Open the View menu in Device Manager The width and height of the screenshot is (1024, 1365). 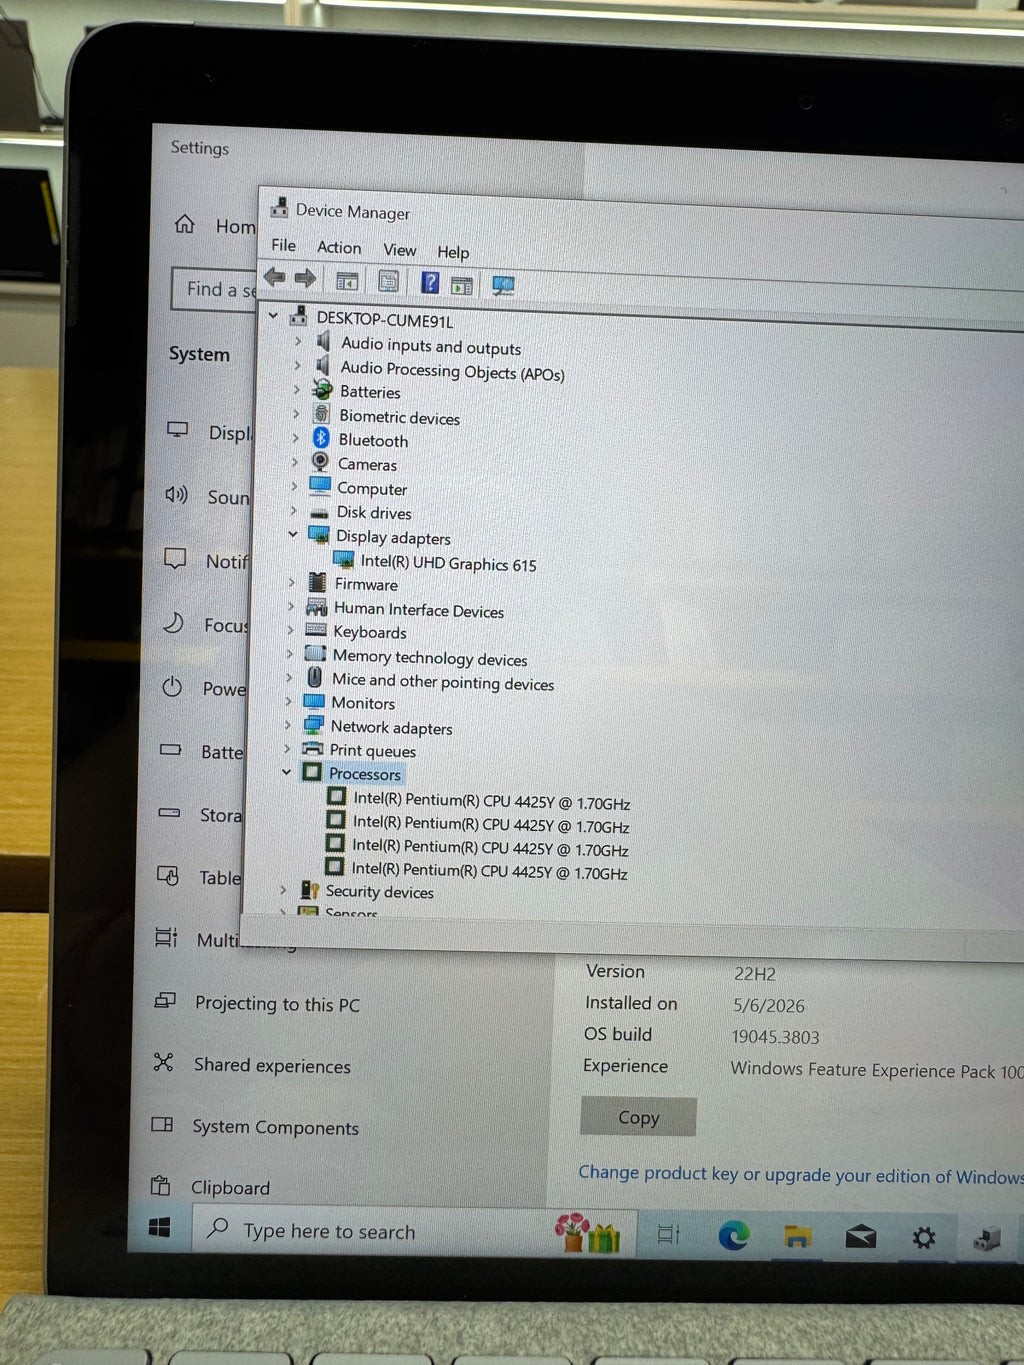point(400,250)
